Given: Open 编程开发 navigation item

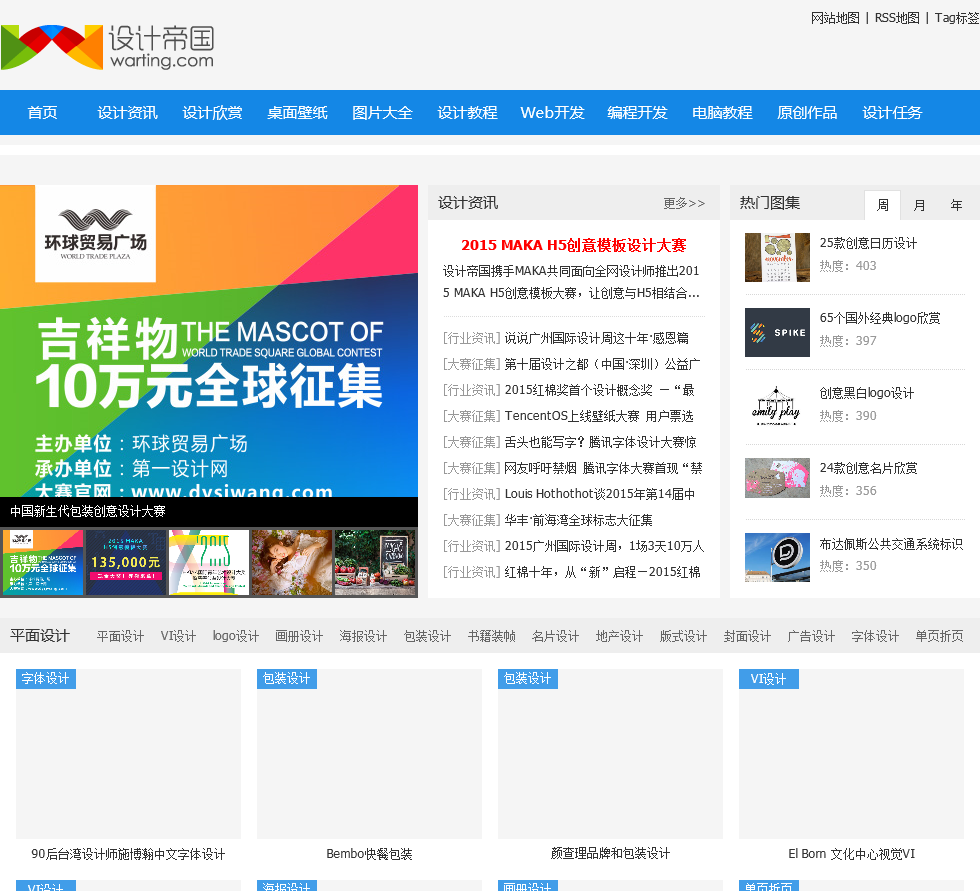Looking at the screenshot, I should click(x=638, y=112).
